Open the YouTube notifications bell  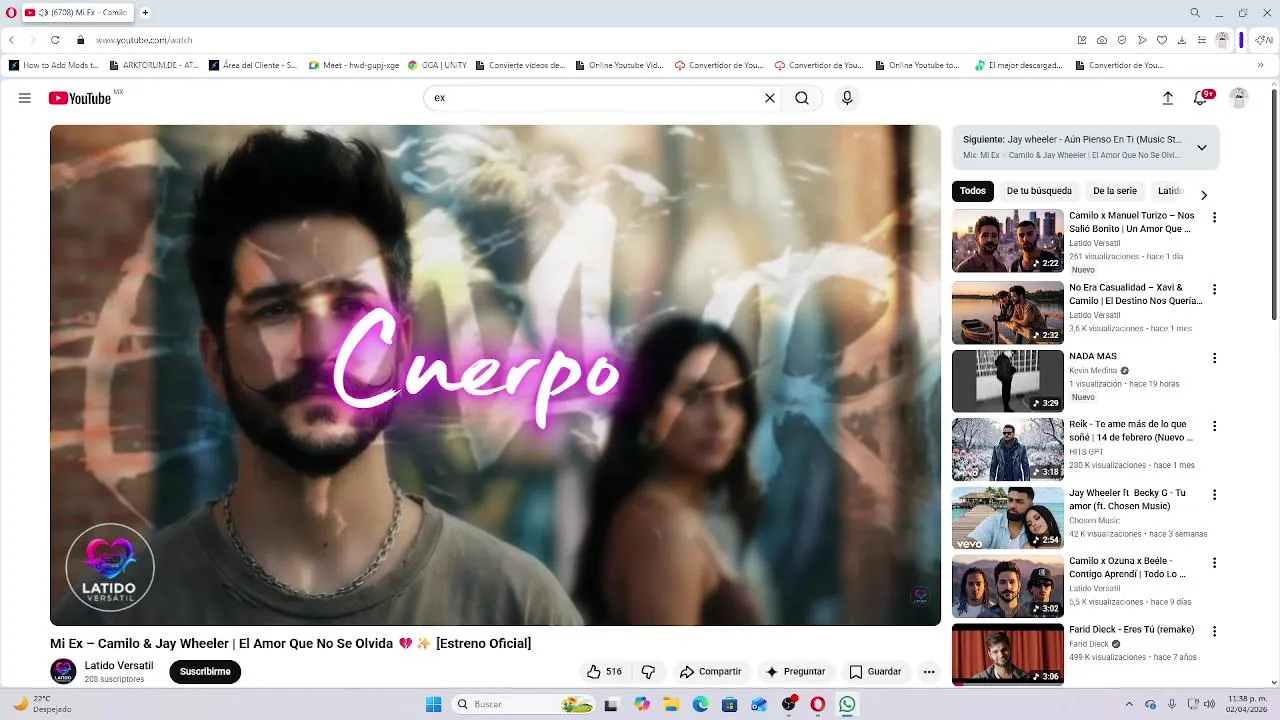click(x=1202, y=97)
